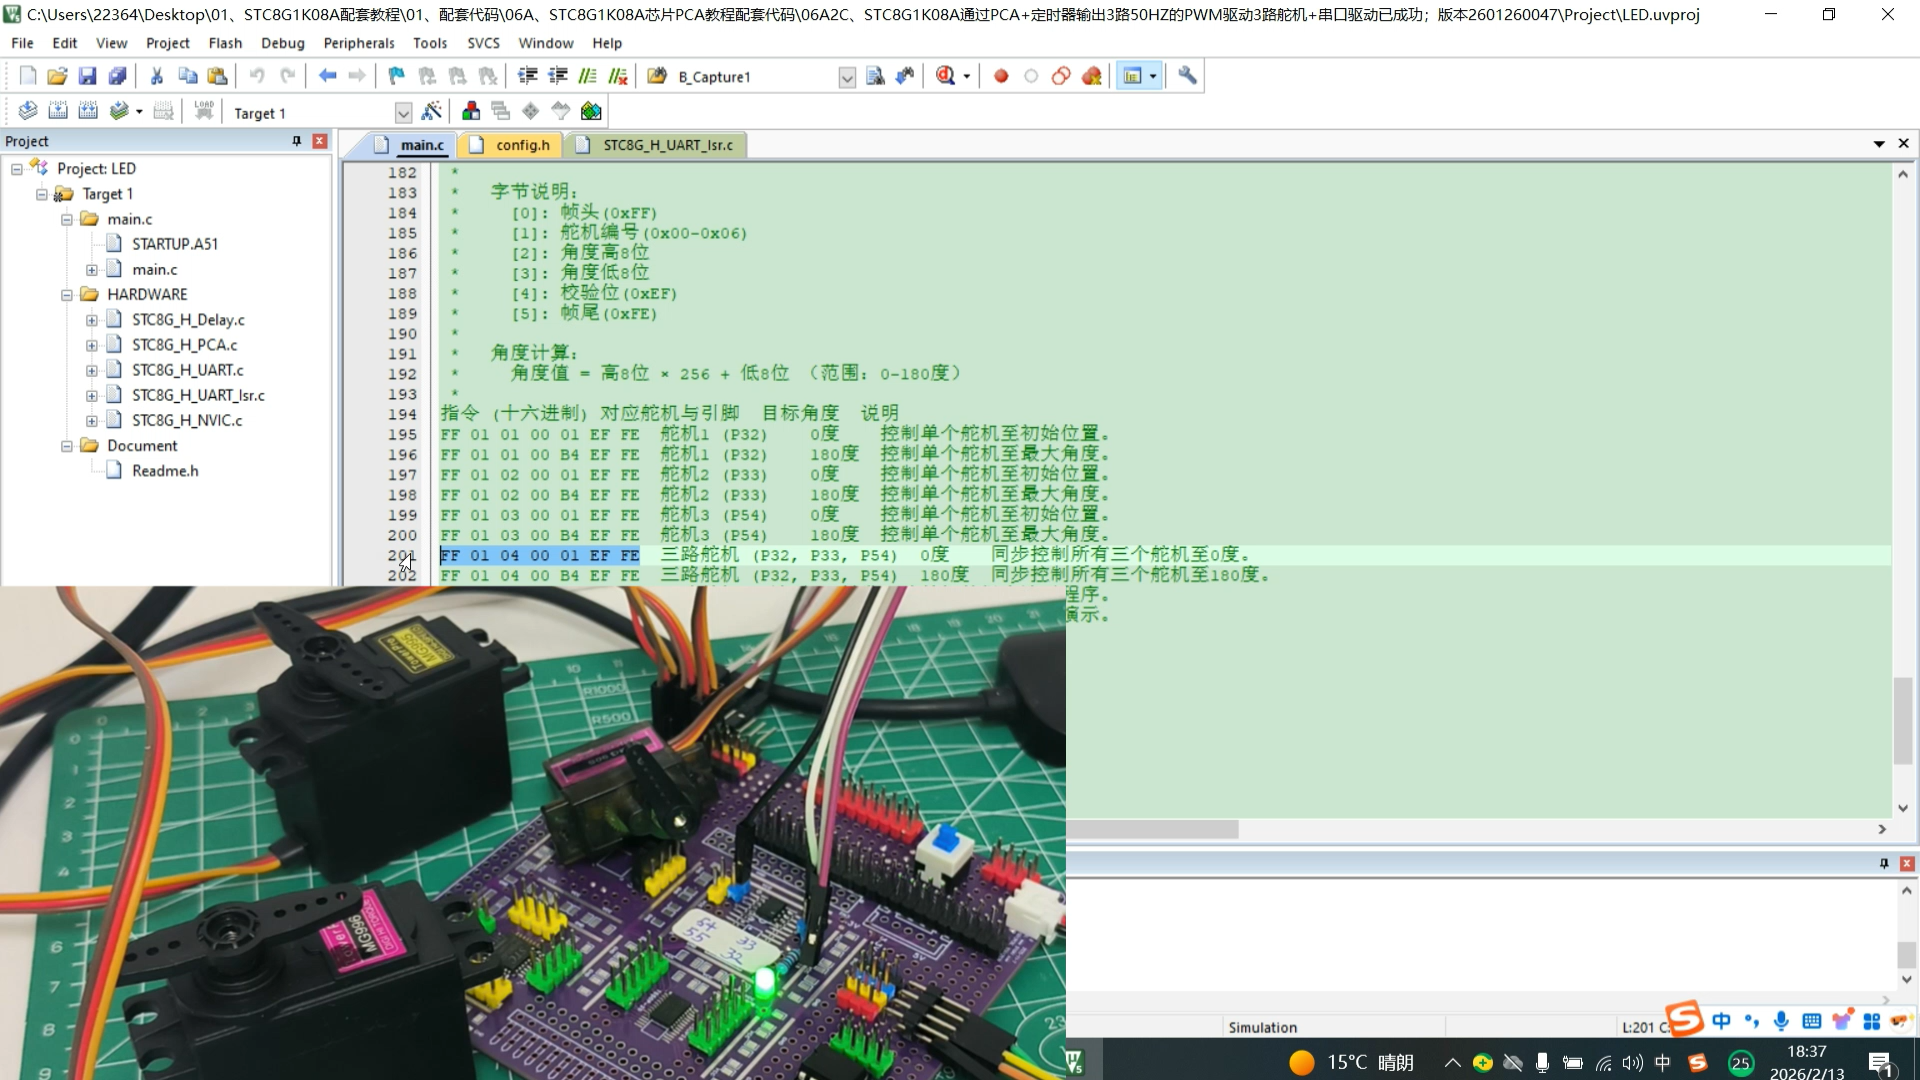Screen dimensions: 1920x1080
Task: Collapse the HARDWARE group
Action: [x=67, y=295]
